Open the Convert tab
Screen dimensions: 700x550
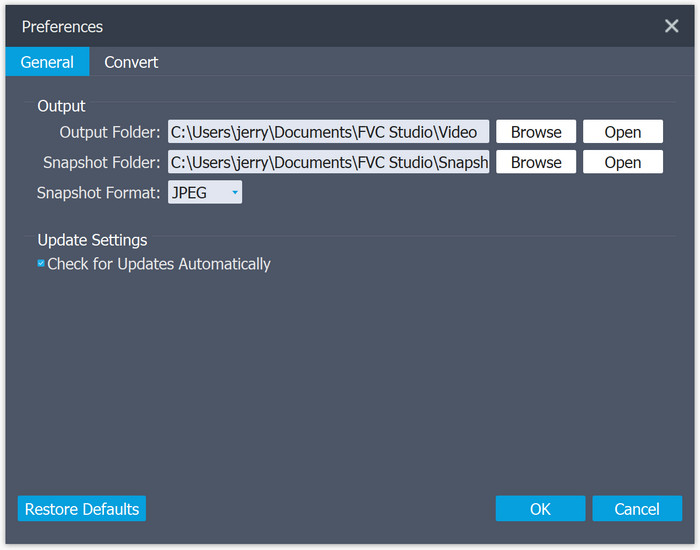131,62
